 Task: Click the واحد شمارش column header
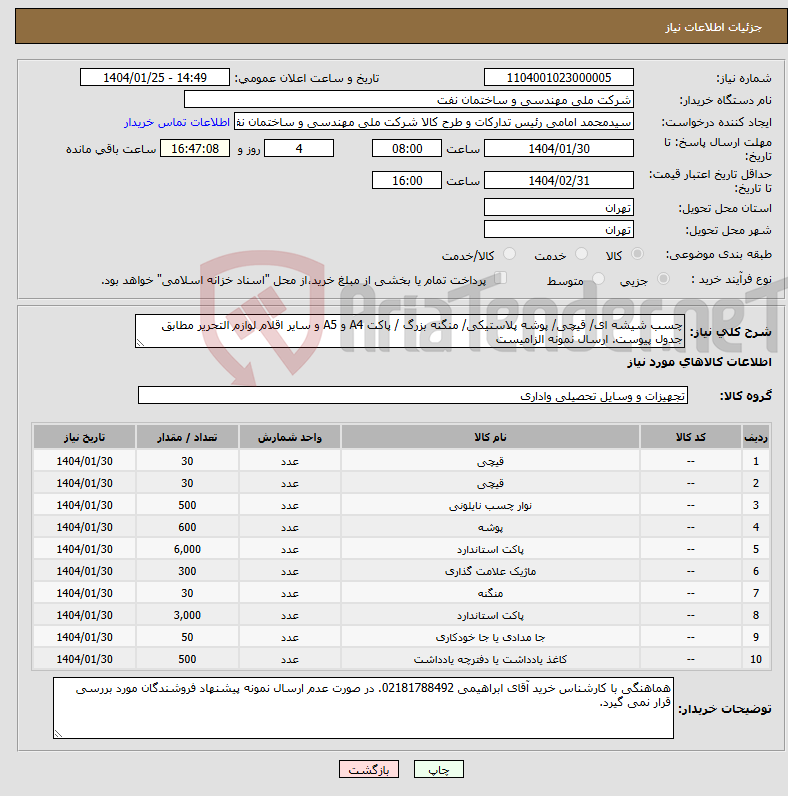coord(290,437)
